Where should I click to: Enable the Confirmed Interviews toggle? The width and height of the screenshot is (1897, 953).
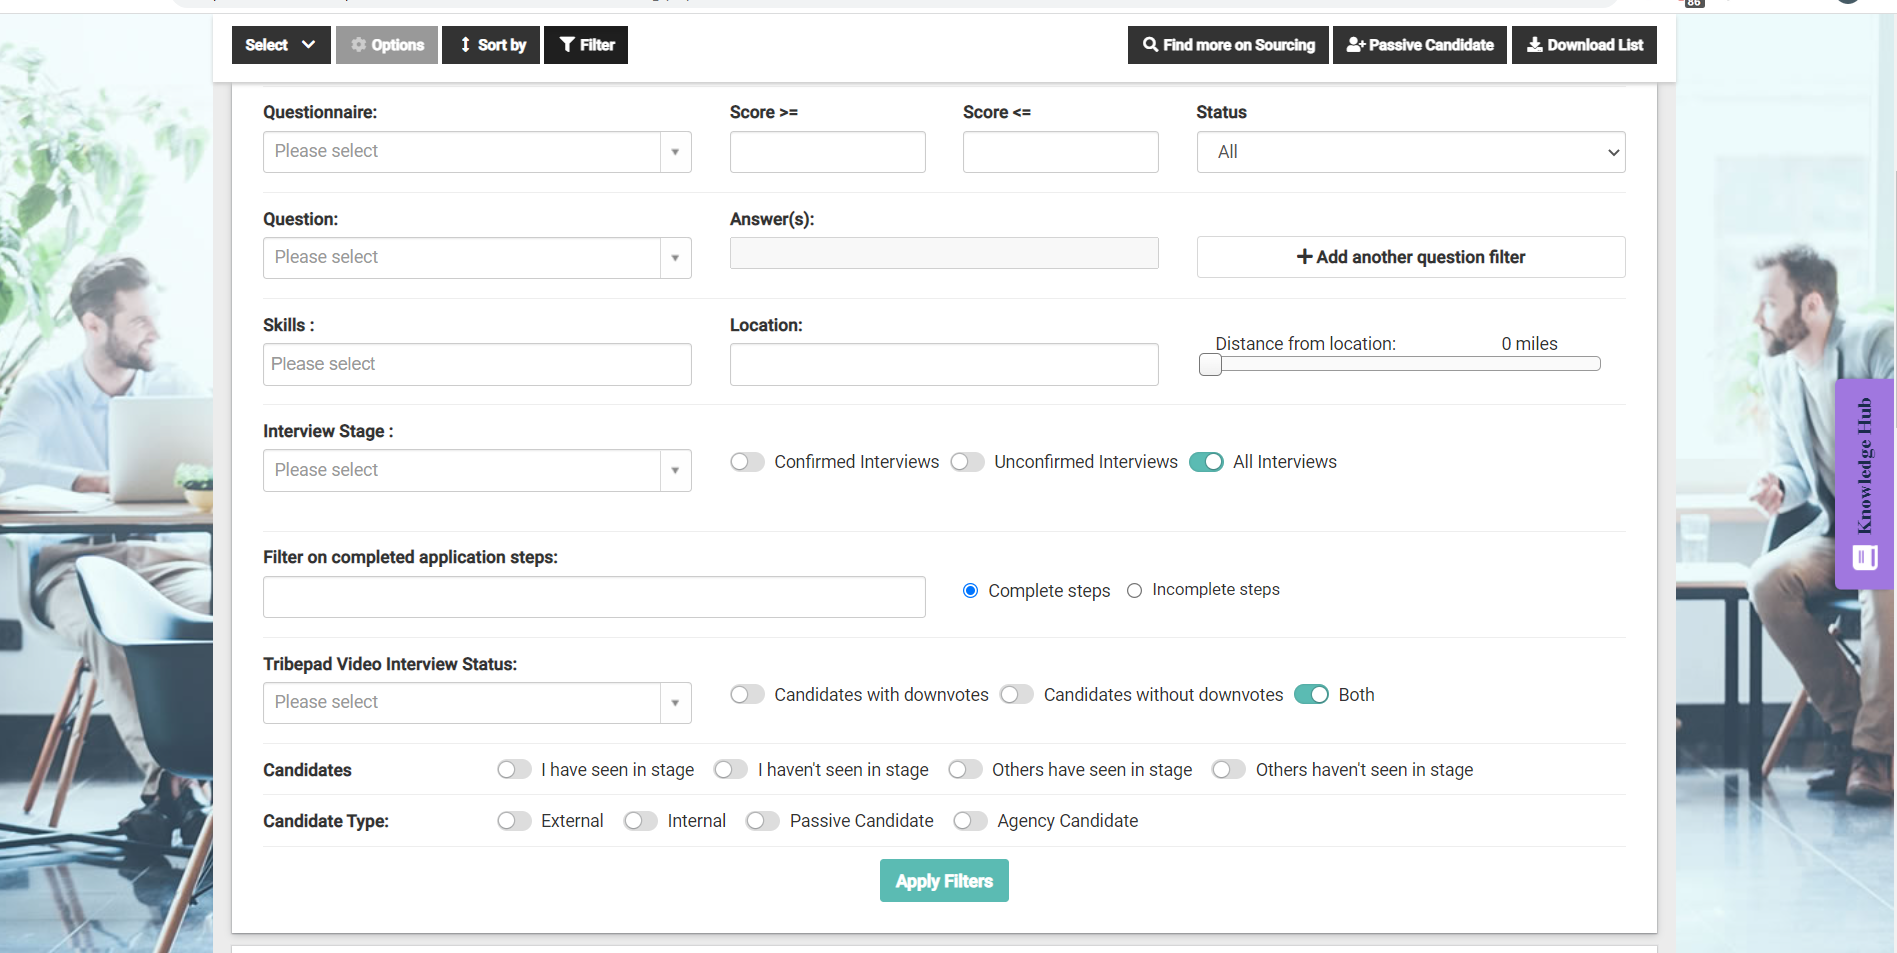(747, 461)
